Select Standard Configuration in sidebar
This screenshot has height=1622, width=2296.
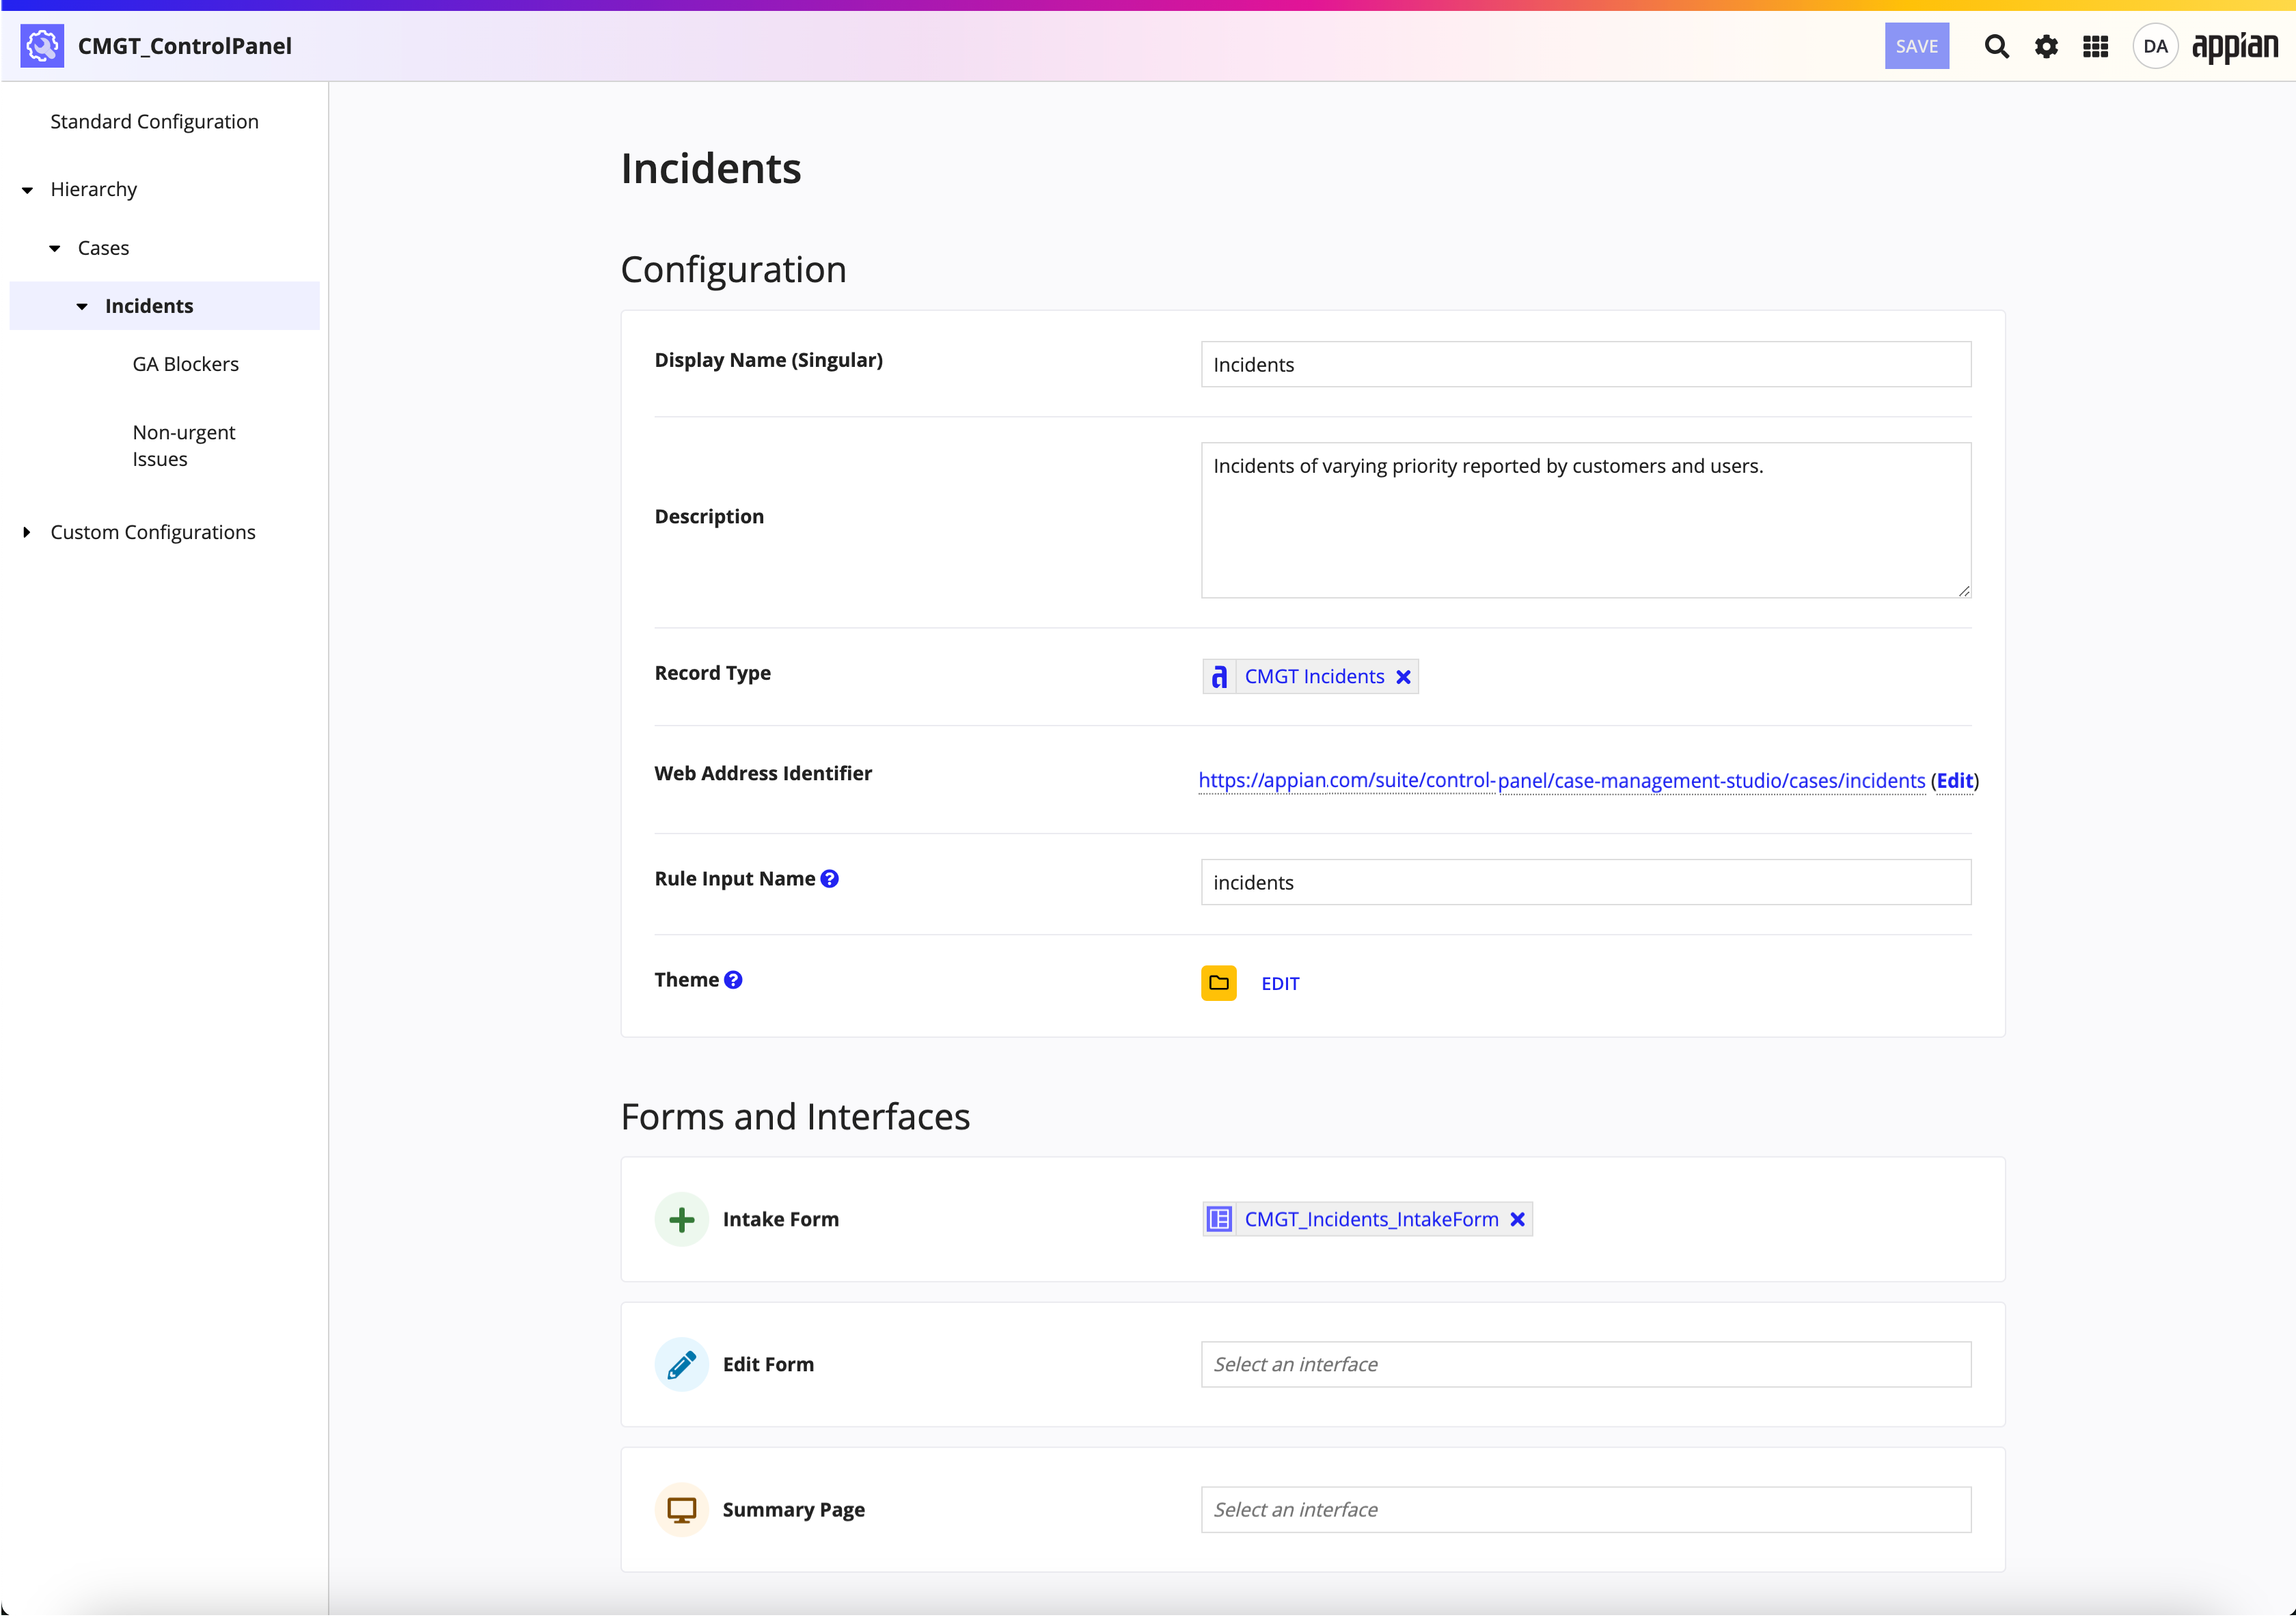coord(154,122)
